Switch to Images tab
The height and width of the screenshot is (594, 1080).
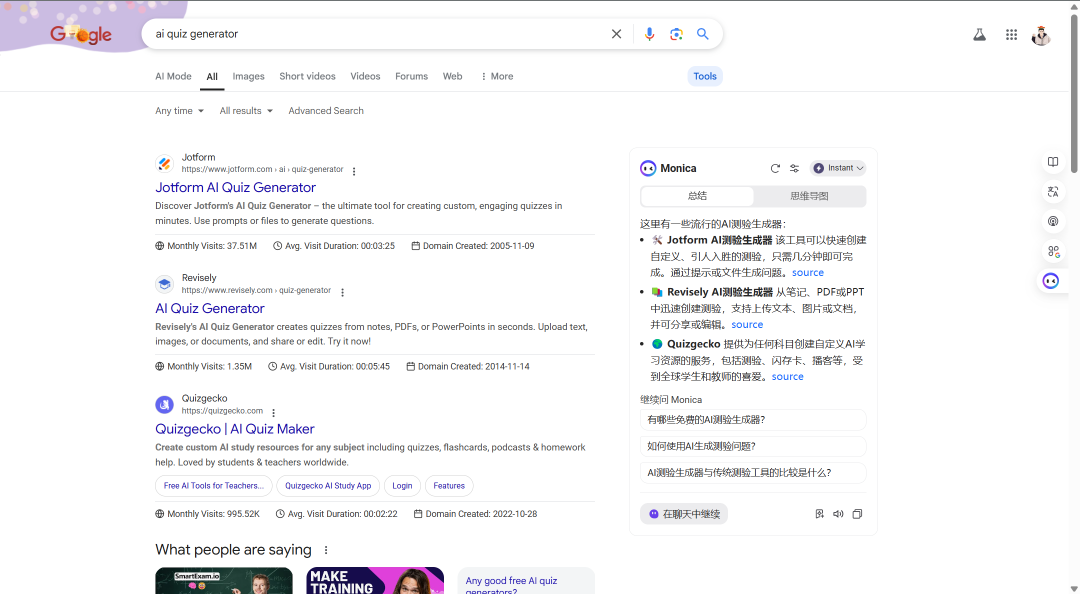[249, 76]
